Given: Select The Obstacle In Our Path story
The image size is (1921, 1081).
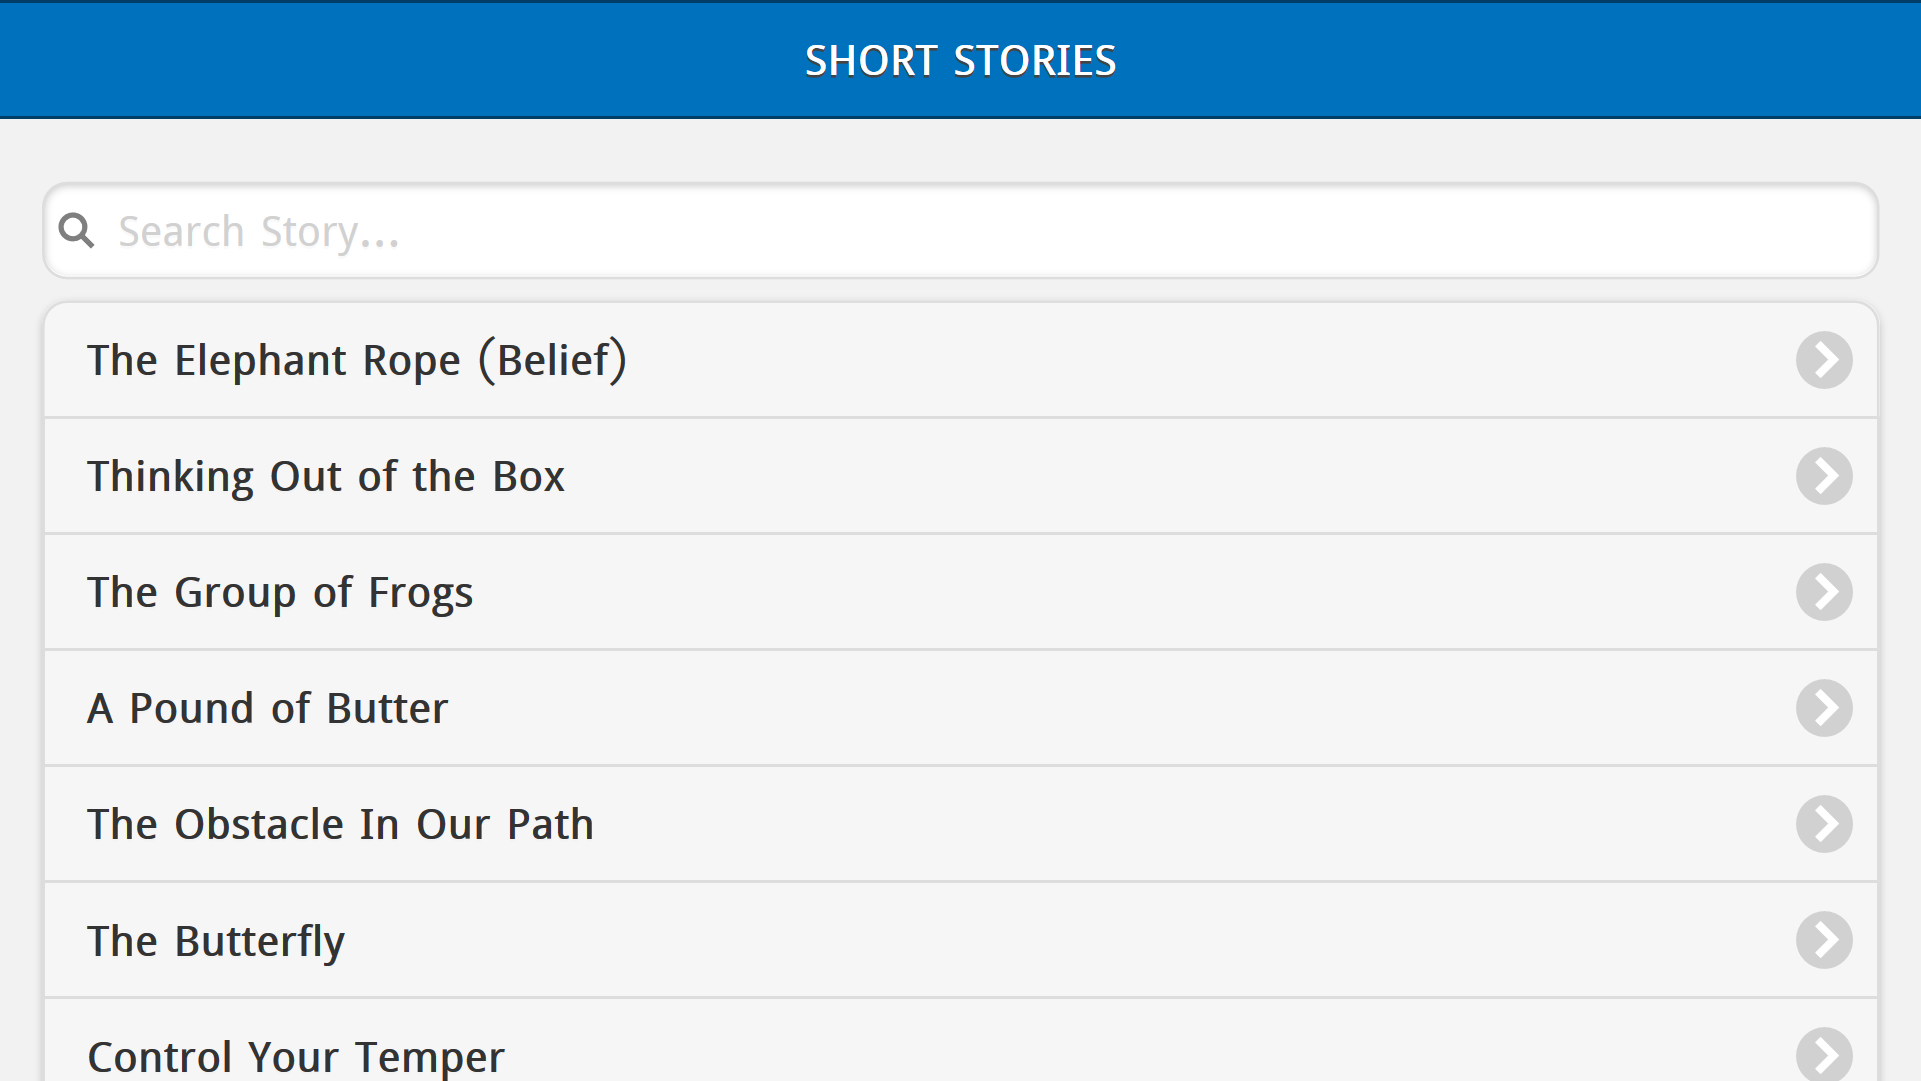Looking at the screenshot, I should click(340, 824).
